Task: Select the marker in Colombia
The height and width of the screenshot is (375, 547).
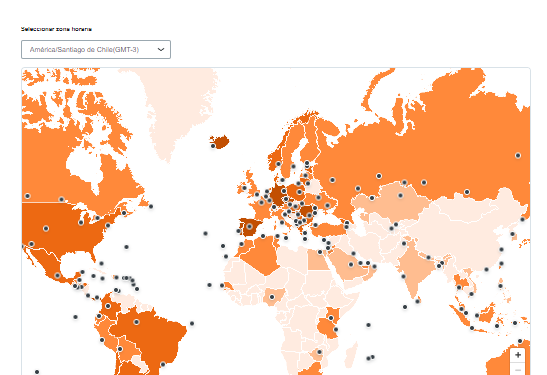Action: [108, 306]
